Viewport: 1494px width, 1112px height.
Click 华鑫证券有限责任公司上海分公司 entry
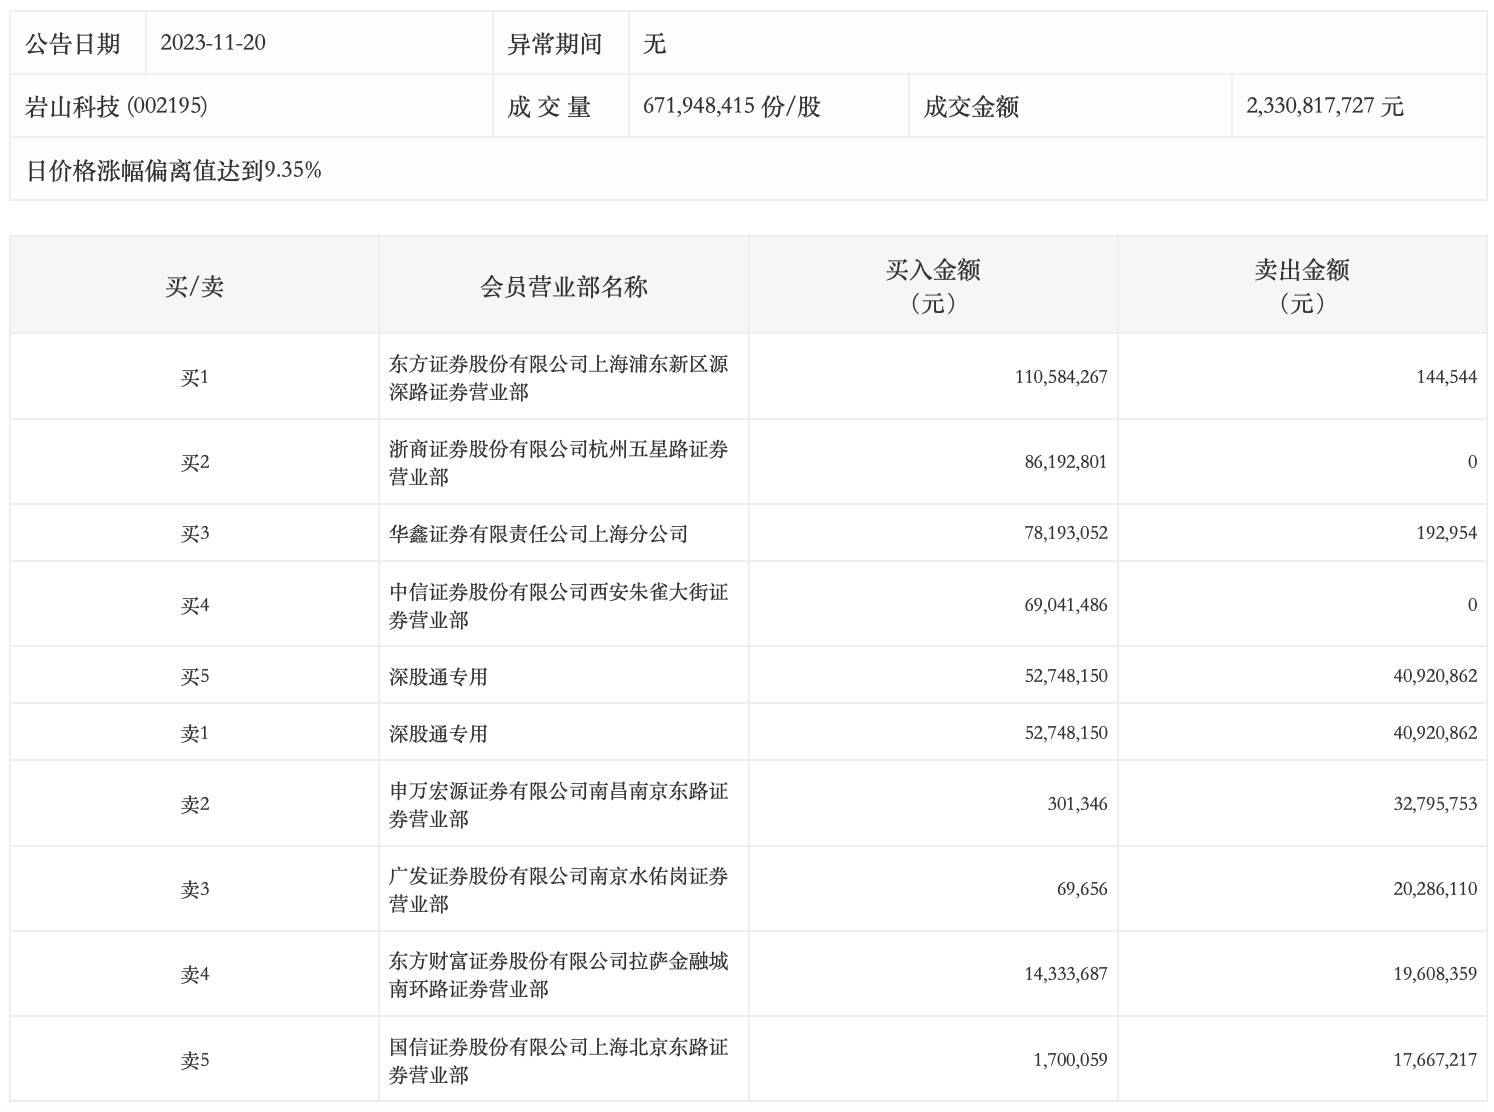pos(538,534)
